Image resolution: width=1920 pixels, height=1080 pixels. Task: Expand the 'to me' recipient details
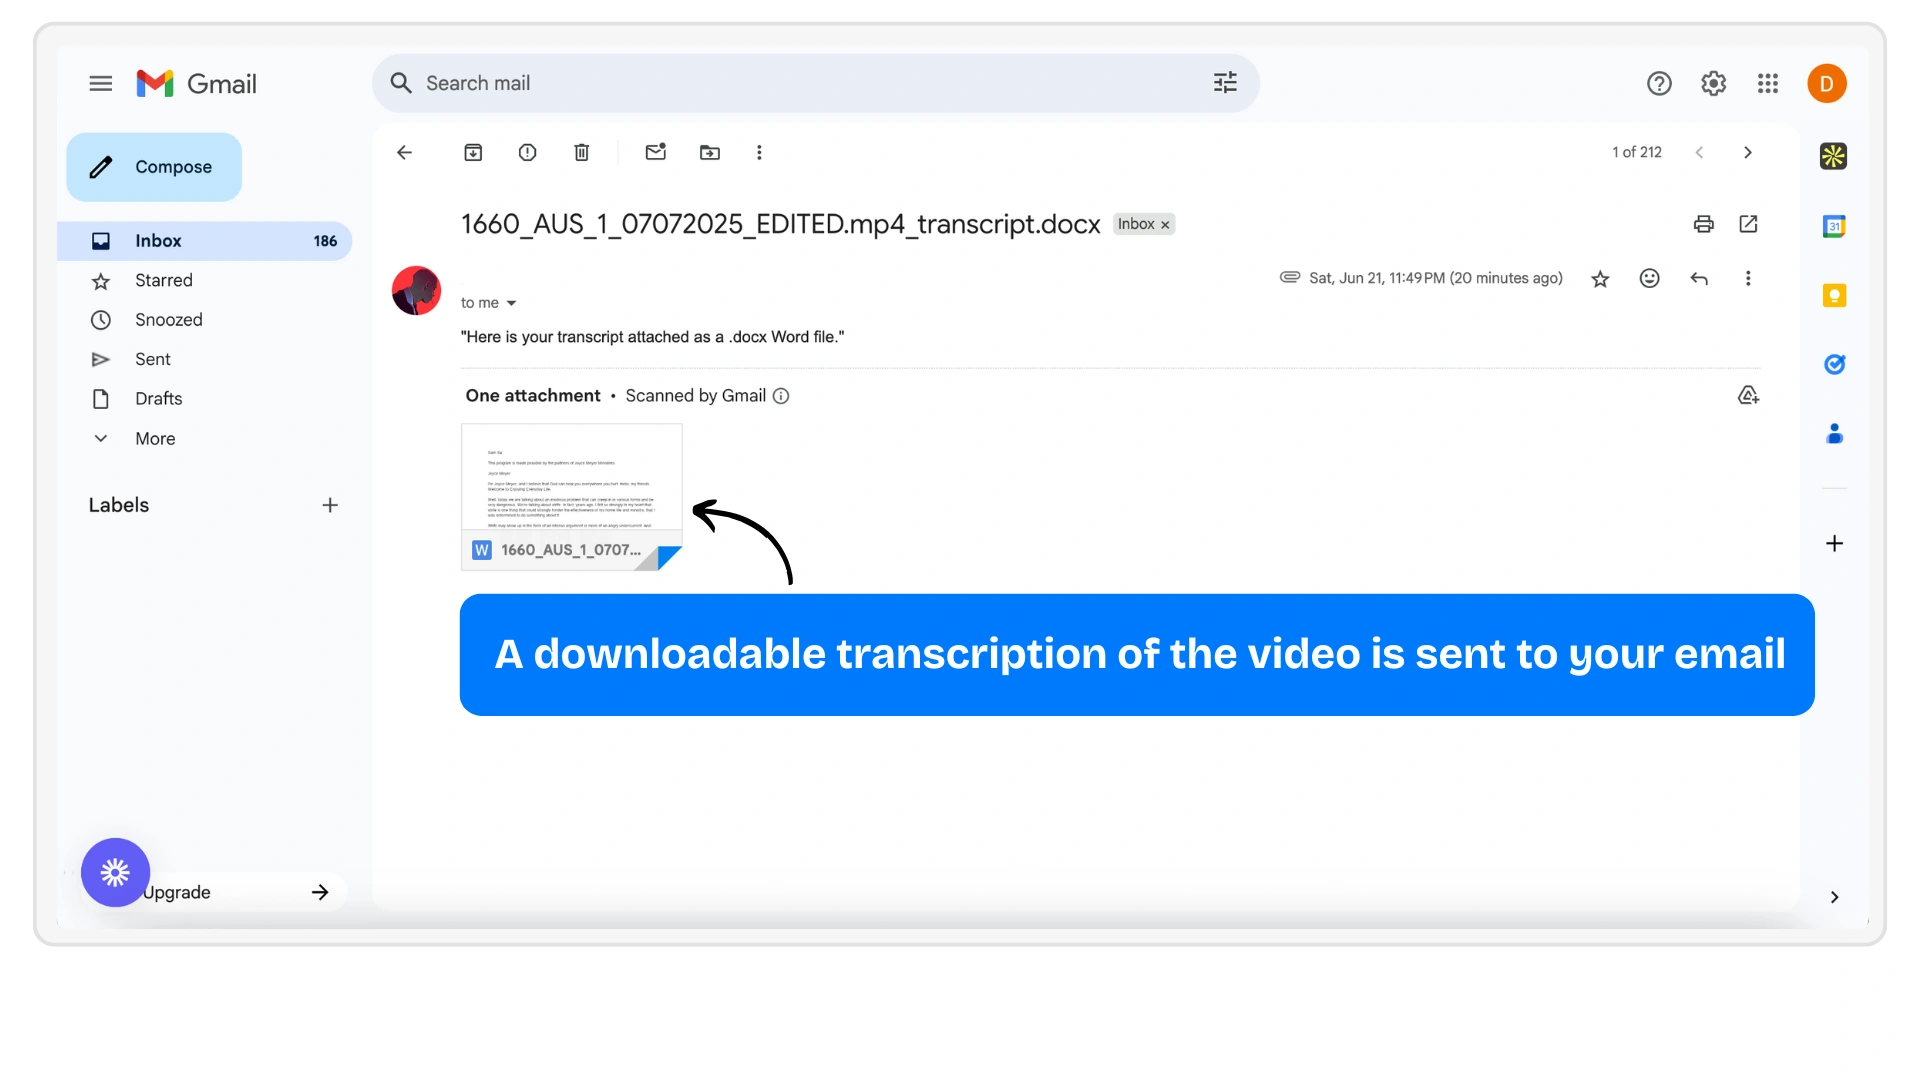tap(511, 303)
